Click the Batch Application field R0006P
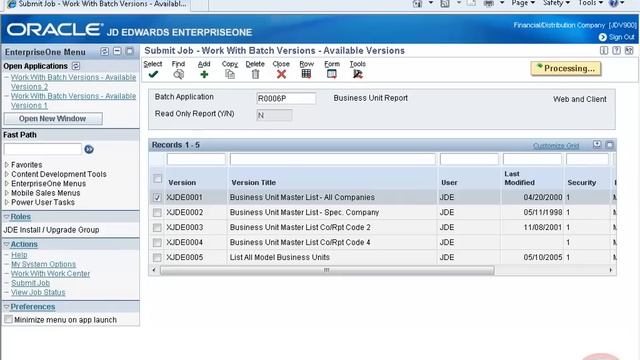The image size is (640, 360). click(286, 98)
